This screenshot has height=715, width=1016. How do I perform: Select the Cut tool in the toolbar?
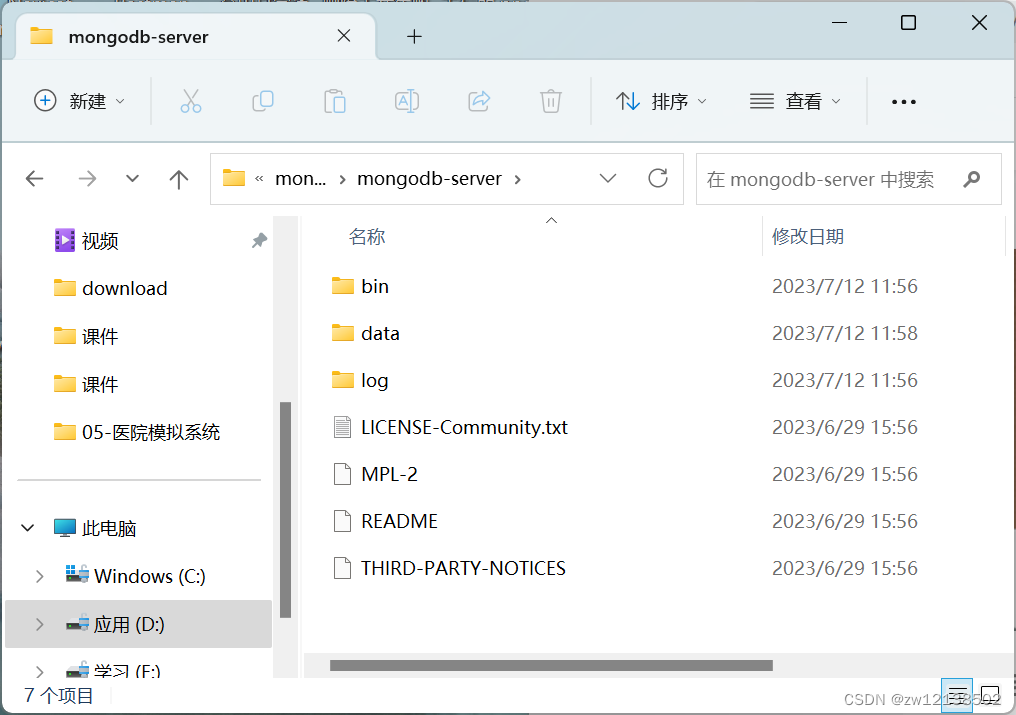(191, 101)
